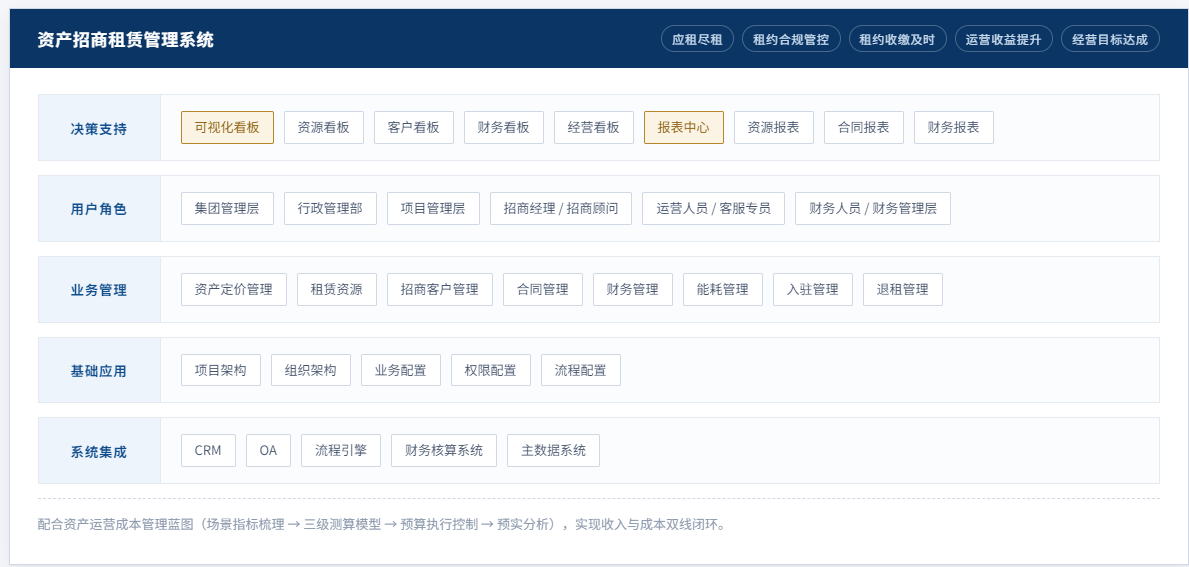1189x567 pixels.
Task: Click the 应租尽租 pill in header
Action: pyautogui.click(x=697, y=39)
